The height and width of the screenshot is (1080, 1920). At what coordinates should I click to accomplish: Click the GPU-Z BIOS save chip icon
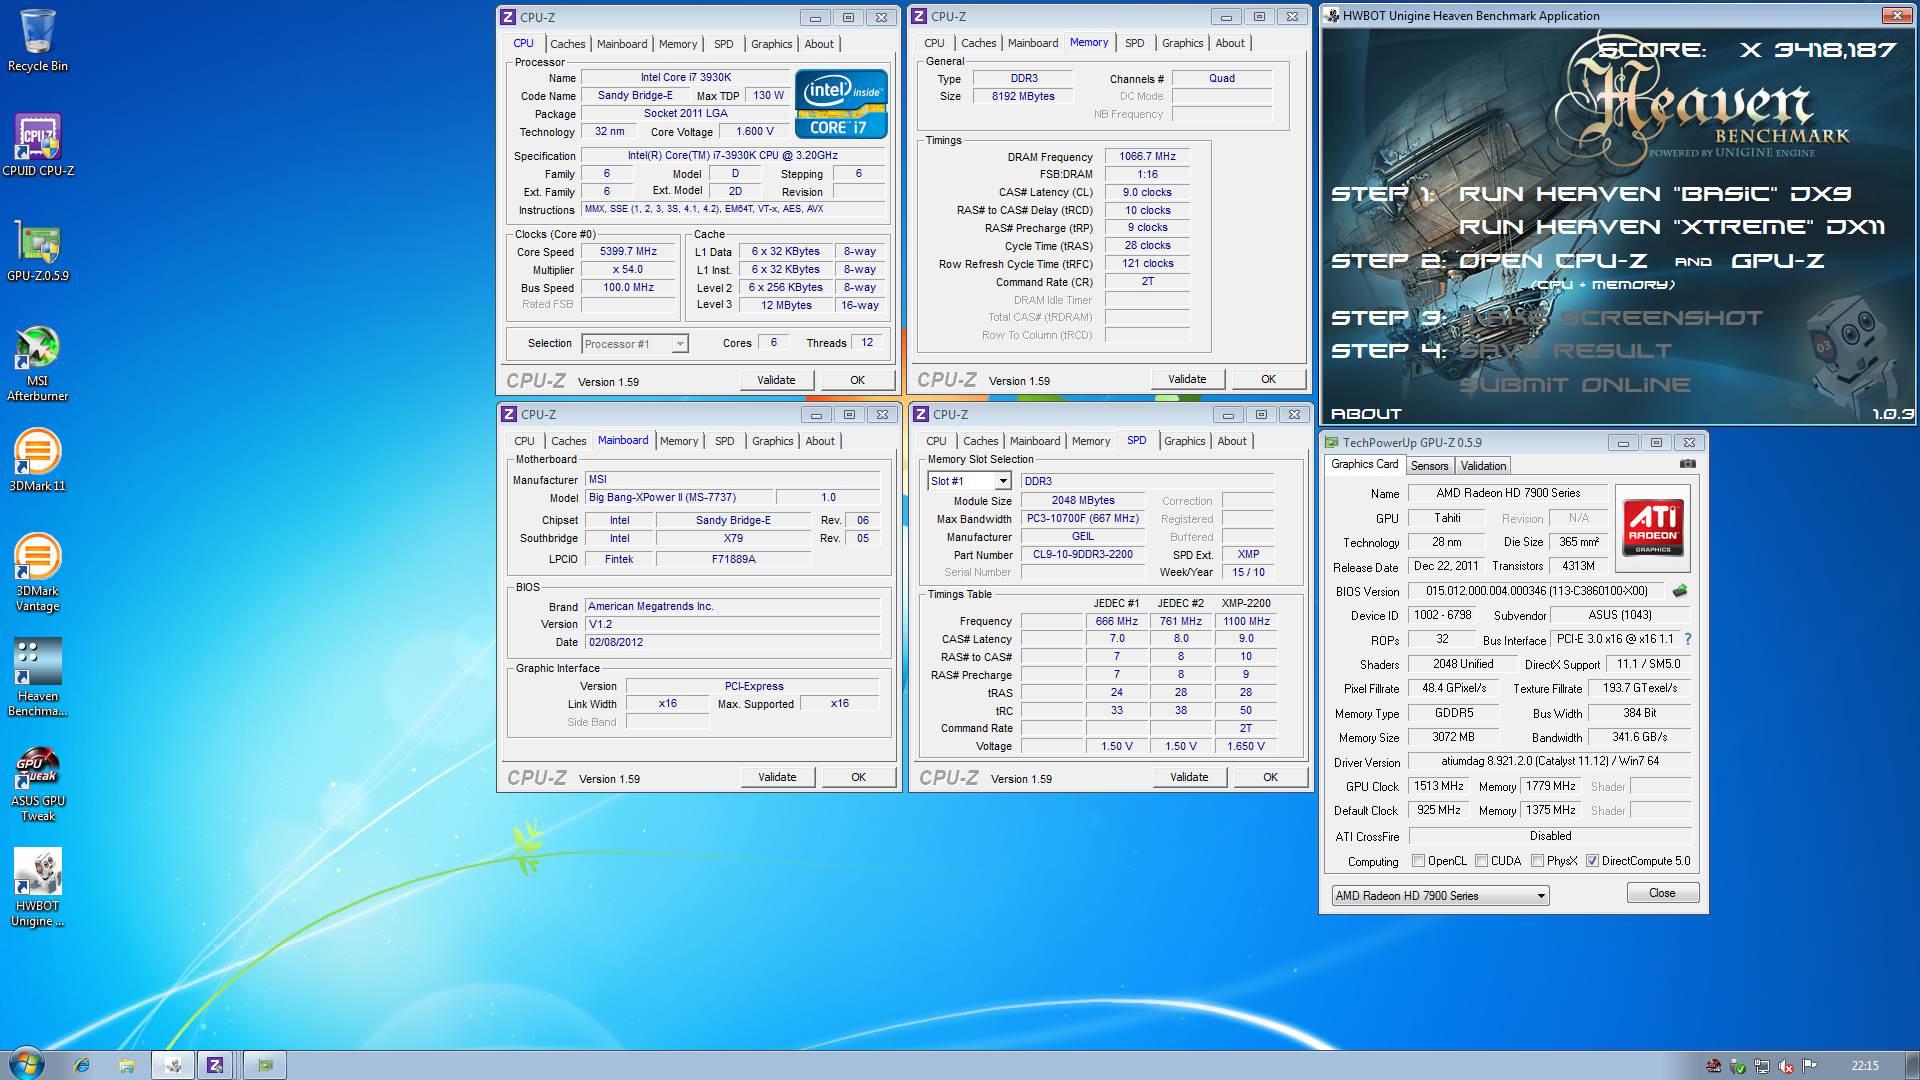[1680, 591]
